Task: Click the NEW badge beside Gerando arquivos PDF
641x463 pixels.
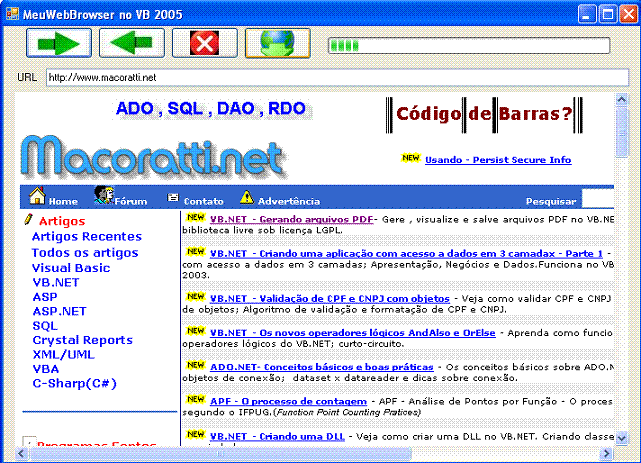Action: pos(195,217)
